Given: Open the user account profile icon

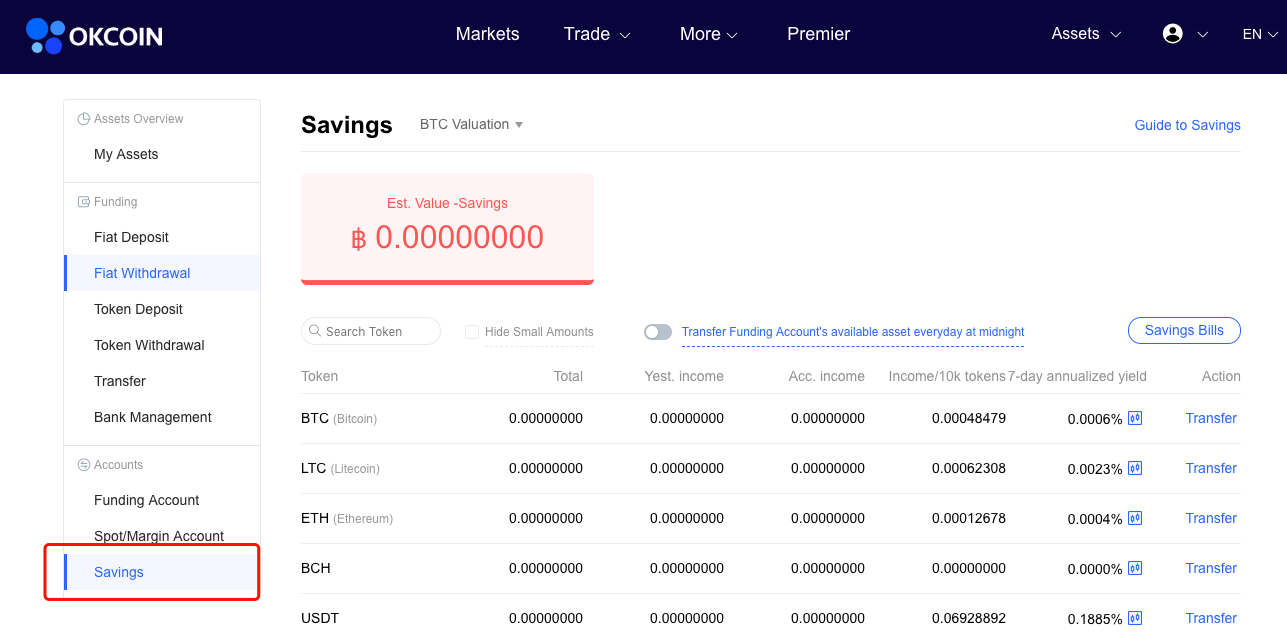Looking at the screenshot, I should [1173, 34].
